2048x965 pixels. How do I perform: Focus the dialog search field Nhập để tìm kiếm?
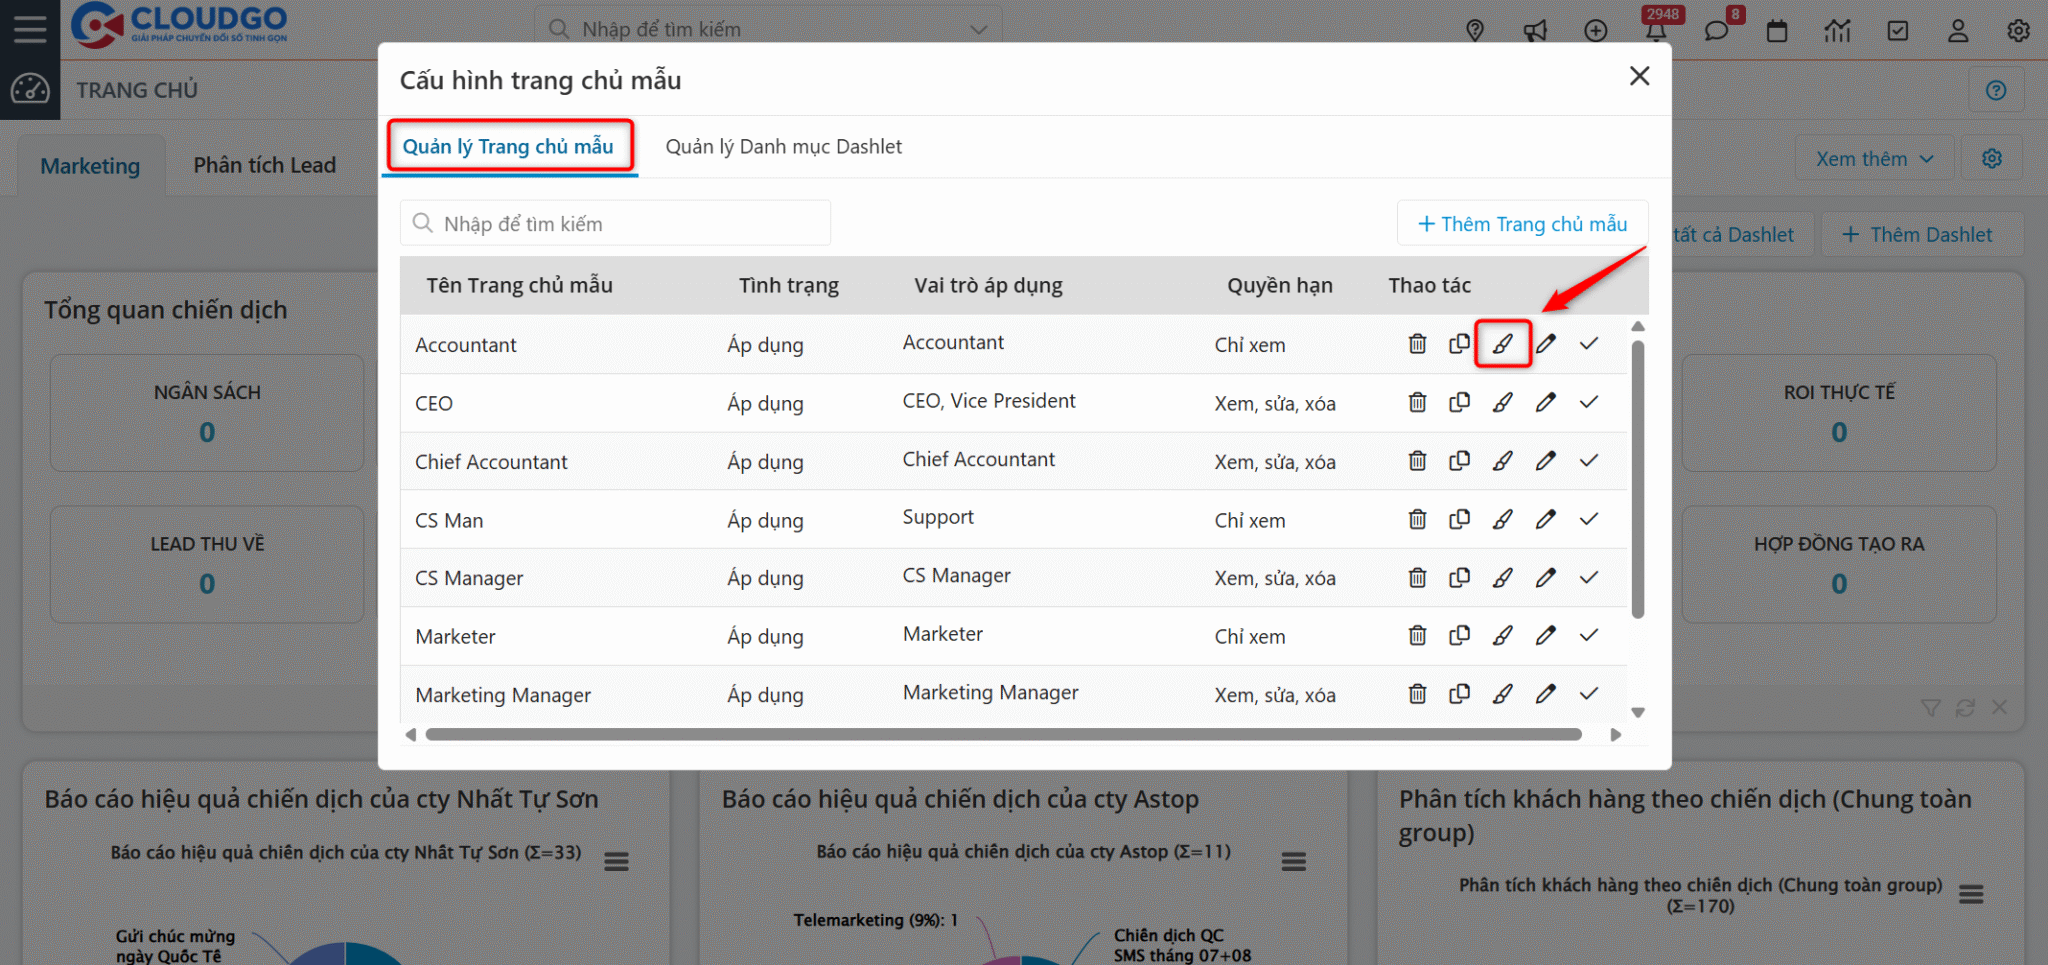(x=615, y=224)
